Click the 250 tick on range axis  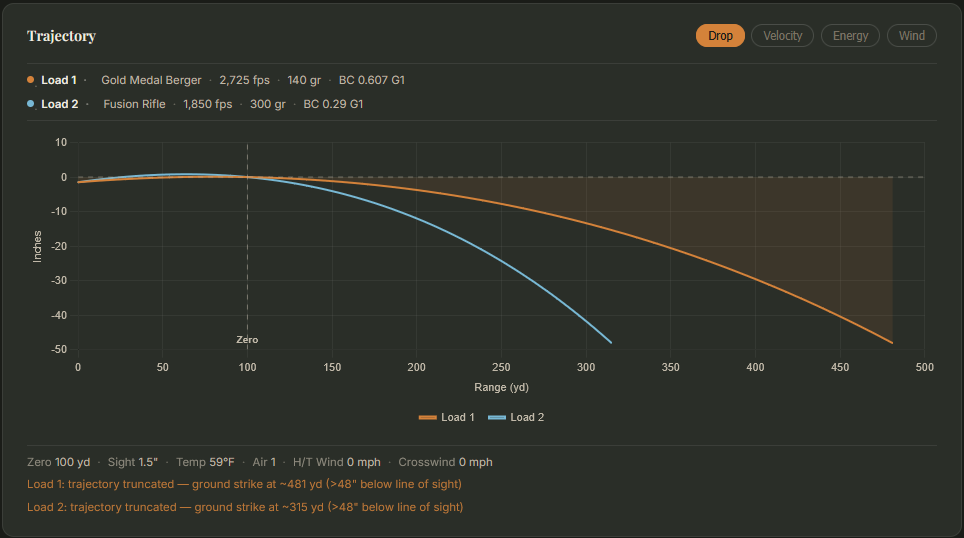click(x=501, y=367)
